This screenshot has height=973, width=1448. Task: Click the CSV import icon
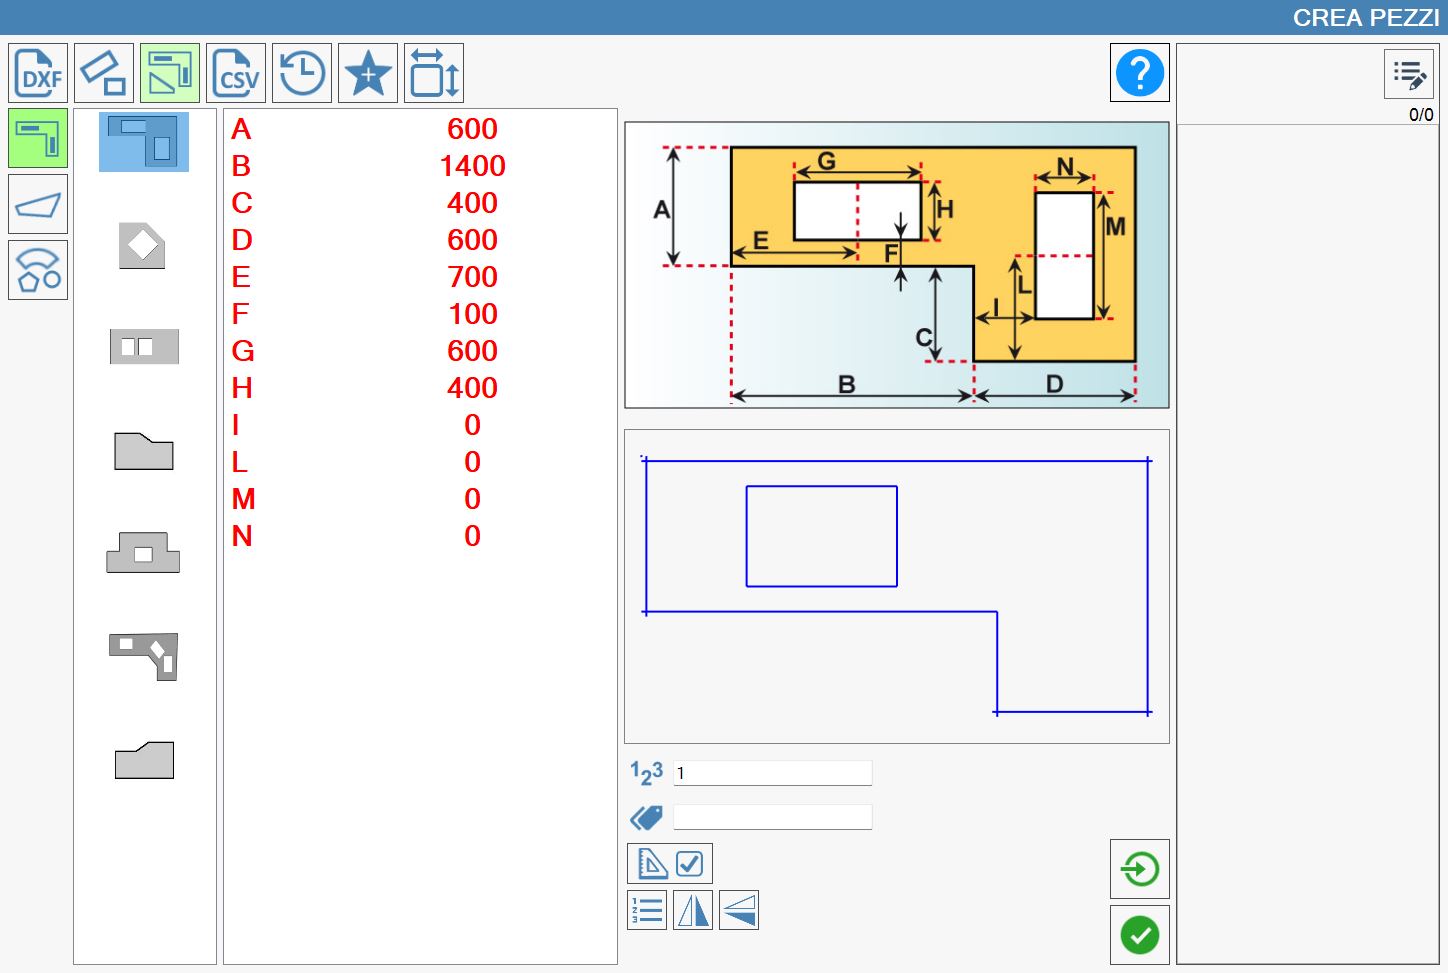(236, 73)
